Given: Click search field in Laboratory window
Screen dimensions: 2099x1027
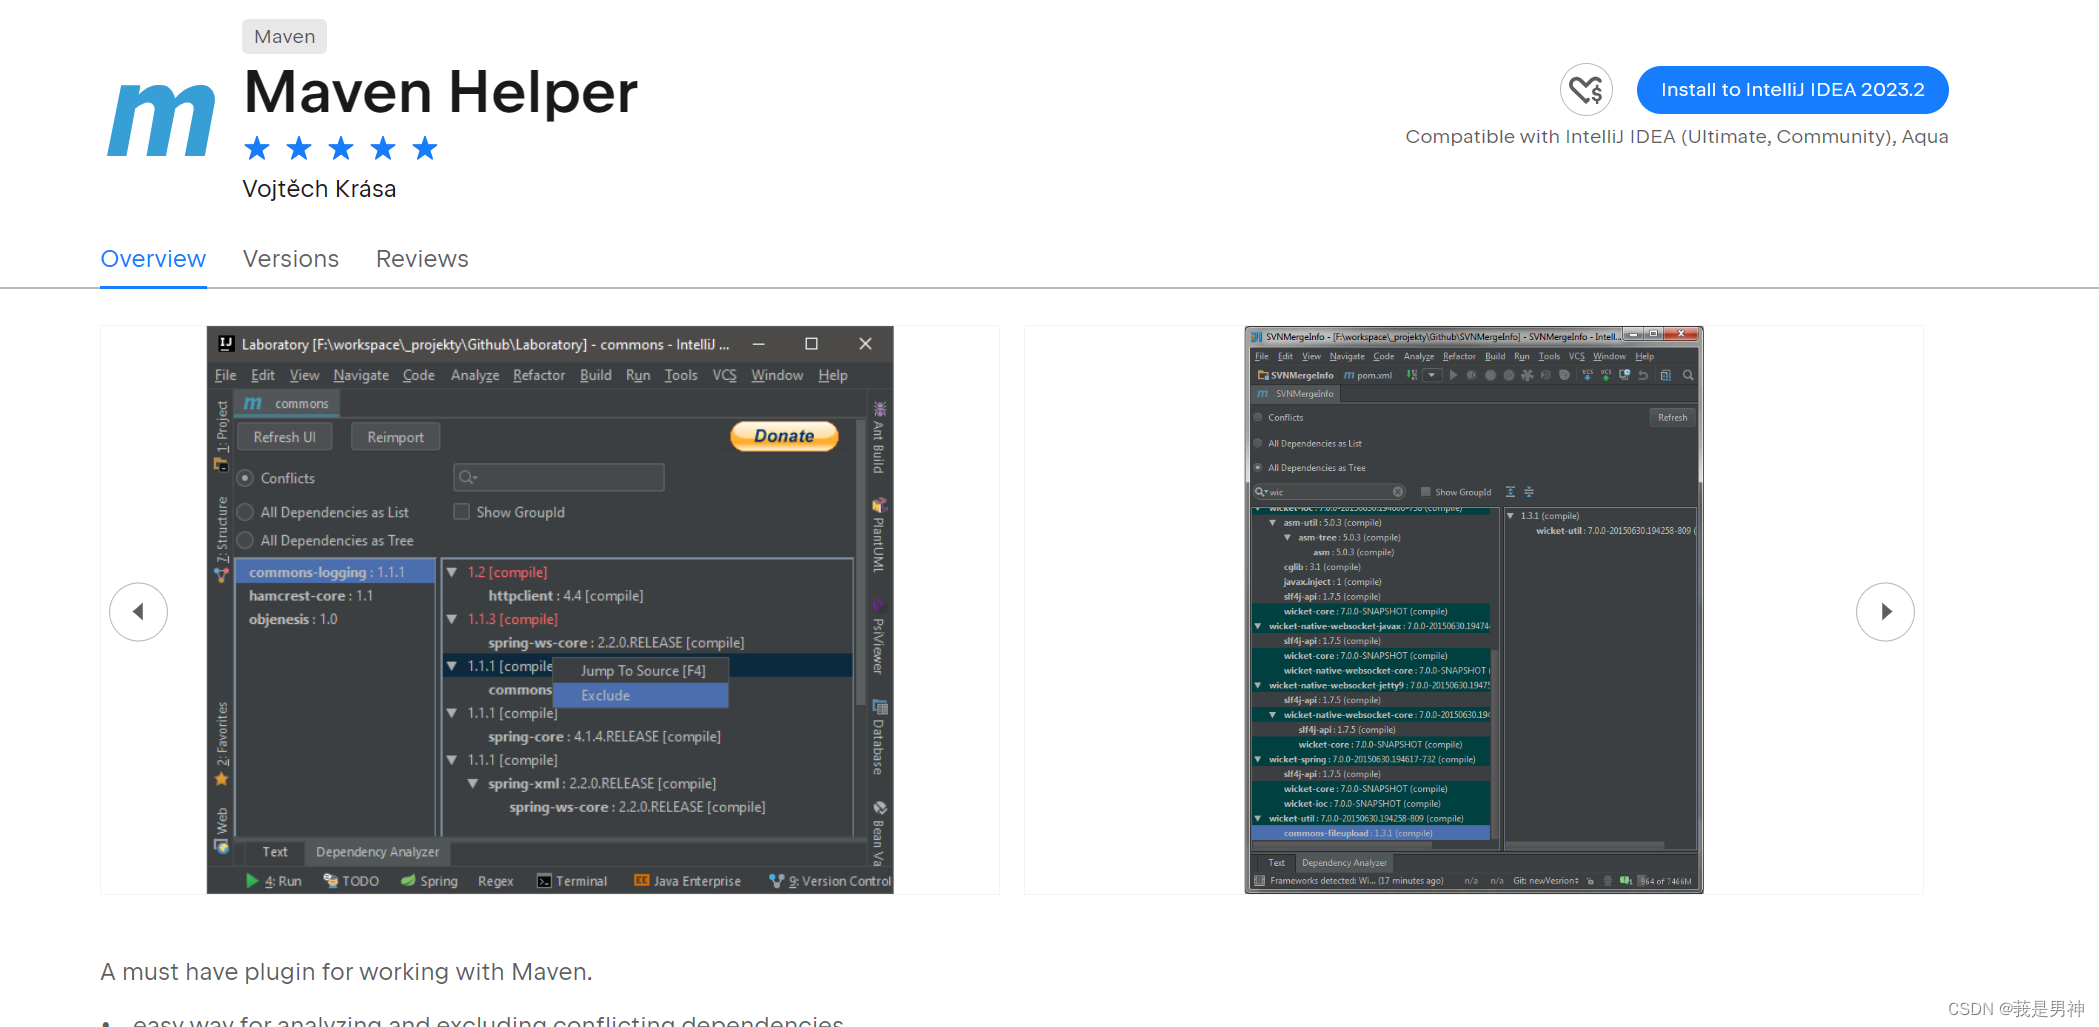Looking at the screenshot, I should [558, 477].
